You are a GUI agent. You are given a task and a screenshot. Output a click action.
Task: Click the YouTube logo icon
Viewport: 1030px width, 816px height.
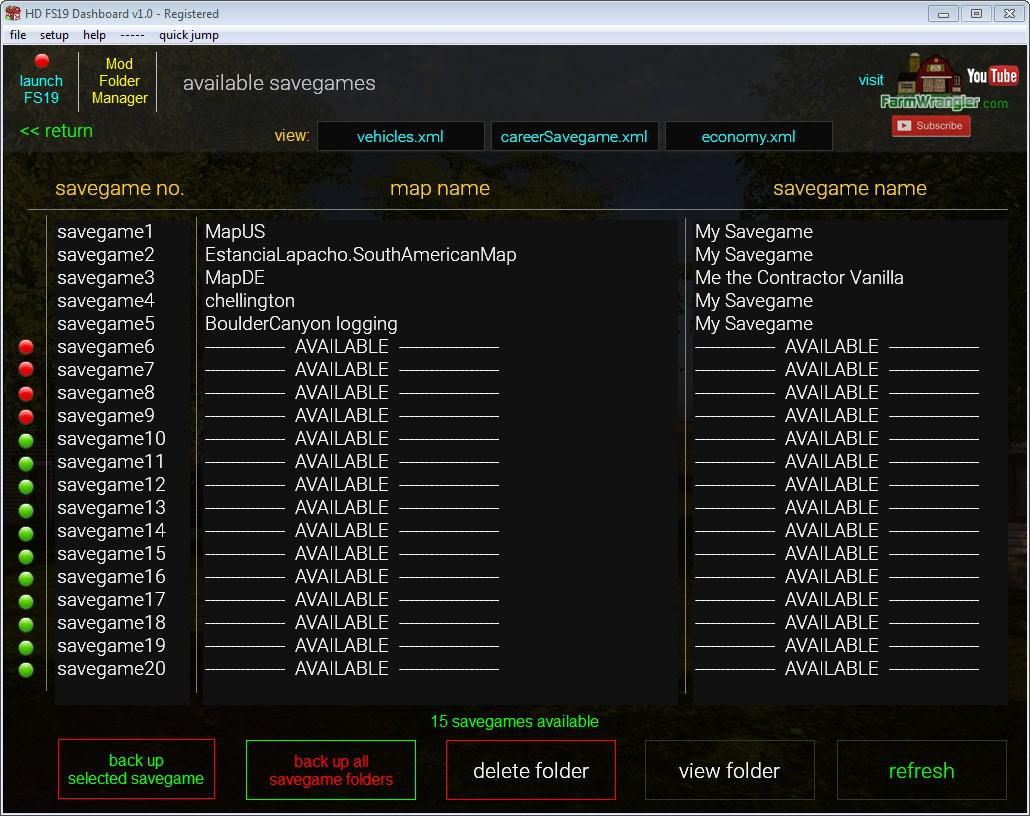tap(991, 76)
